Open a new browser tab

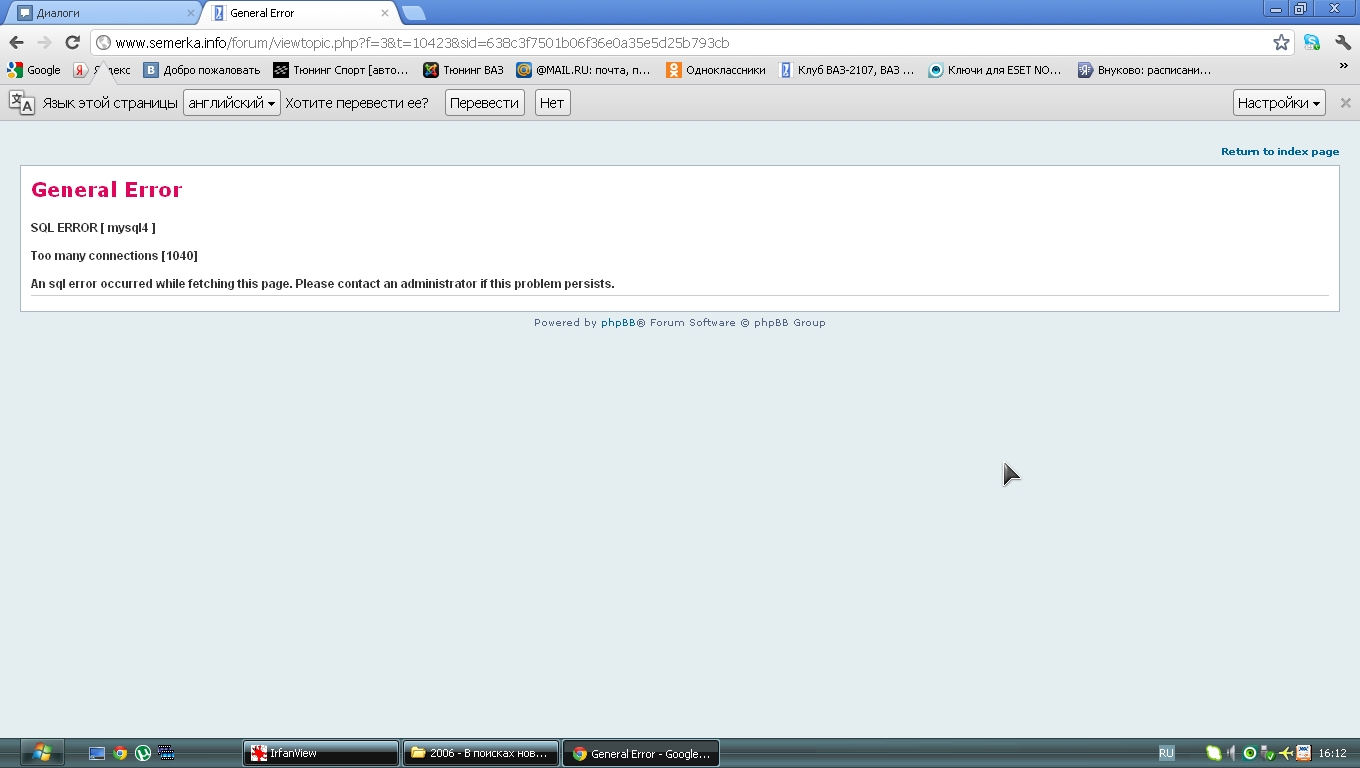pos(413,13)
